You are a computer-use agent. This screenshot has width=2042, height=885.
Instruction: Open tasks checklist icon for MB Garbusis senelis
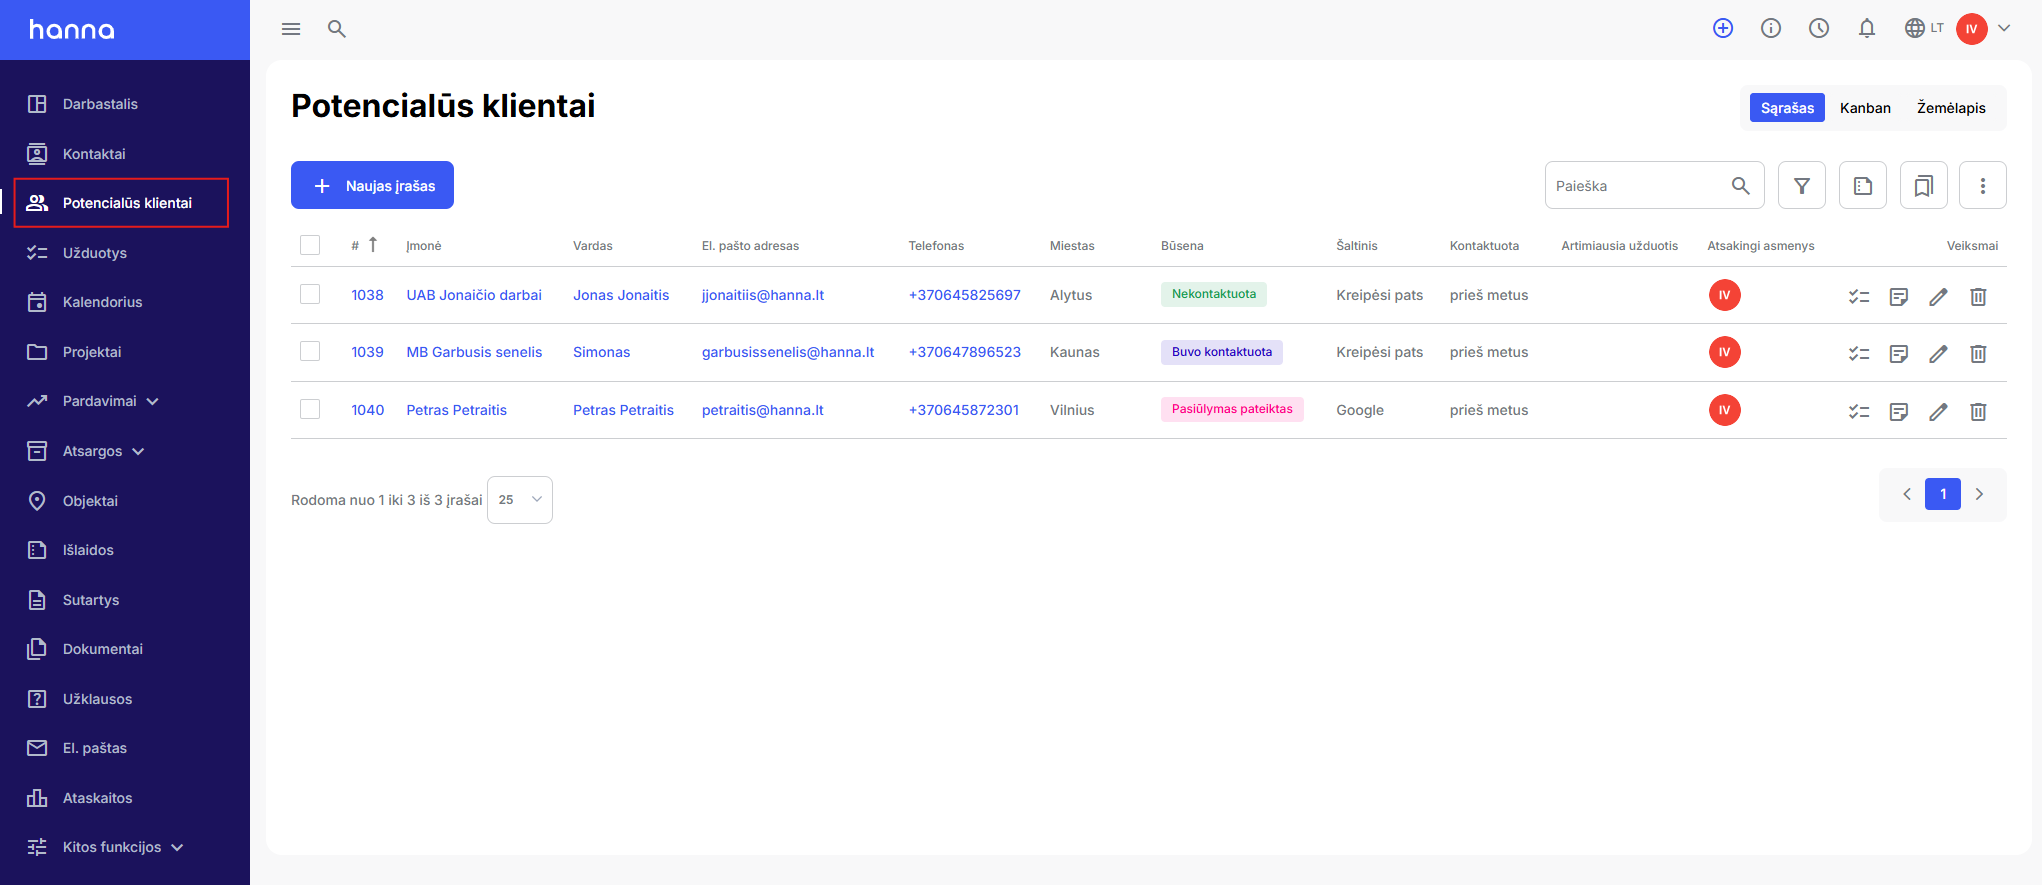1859,354
